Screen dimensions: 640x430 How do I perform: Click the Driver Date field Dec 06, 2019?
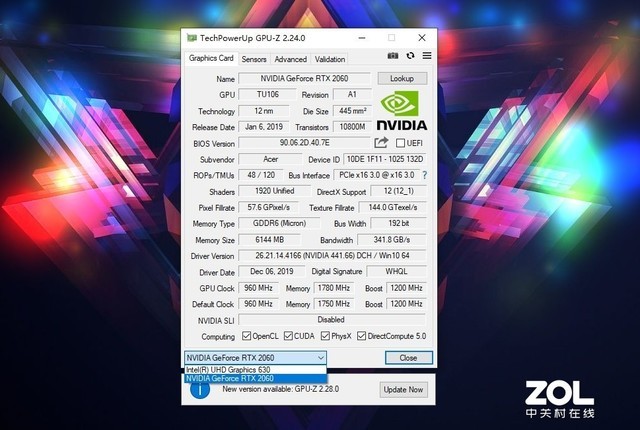coord(272,272)
